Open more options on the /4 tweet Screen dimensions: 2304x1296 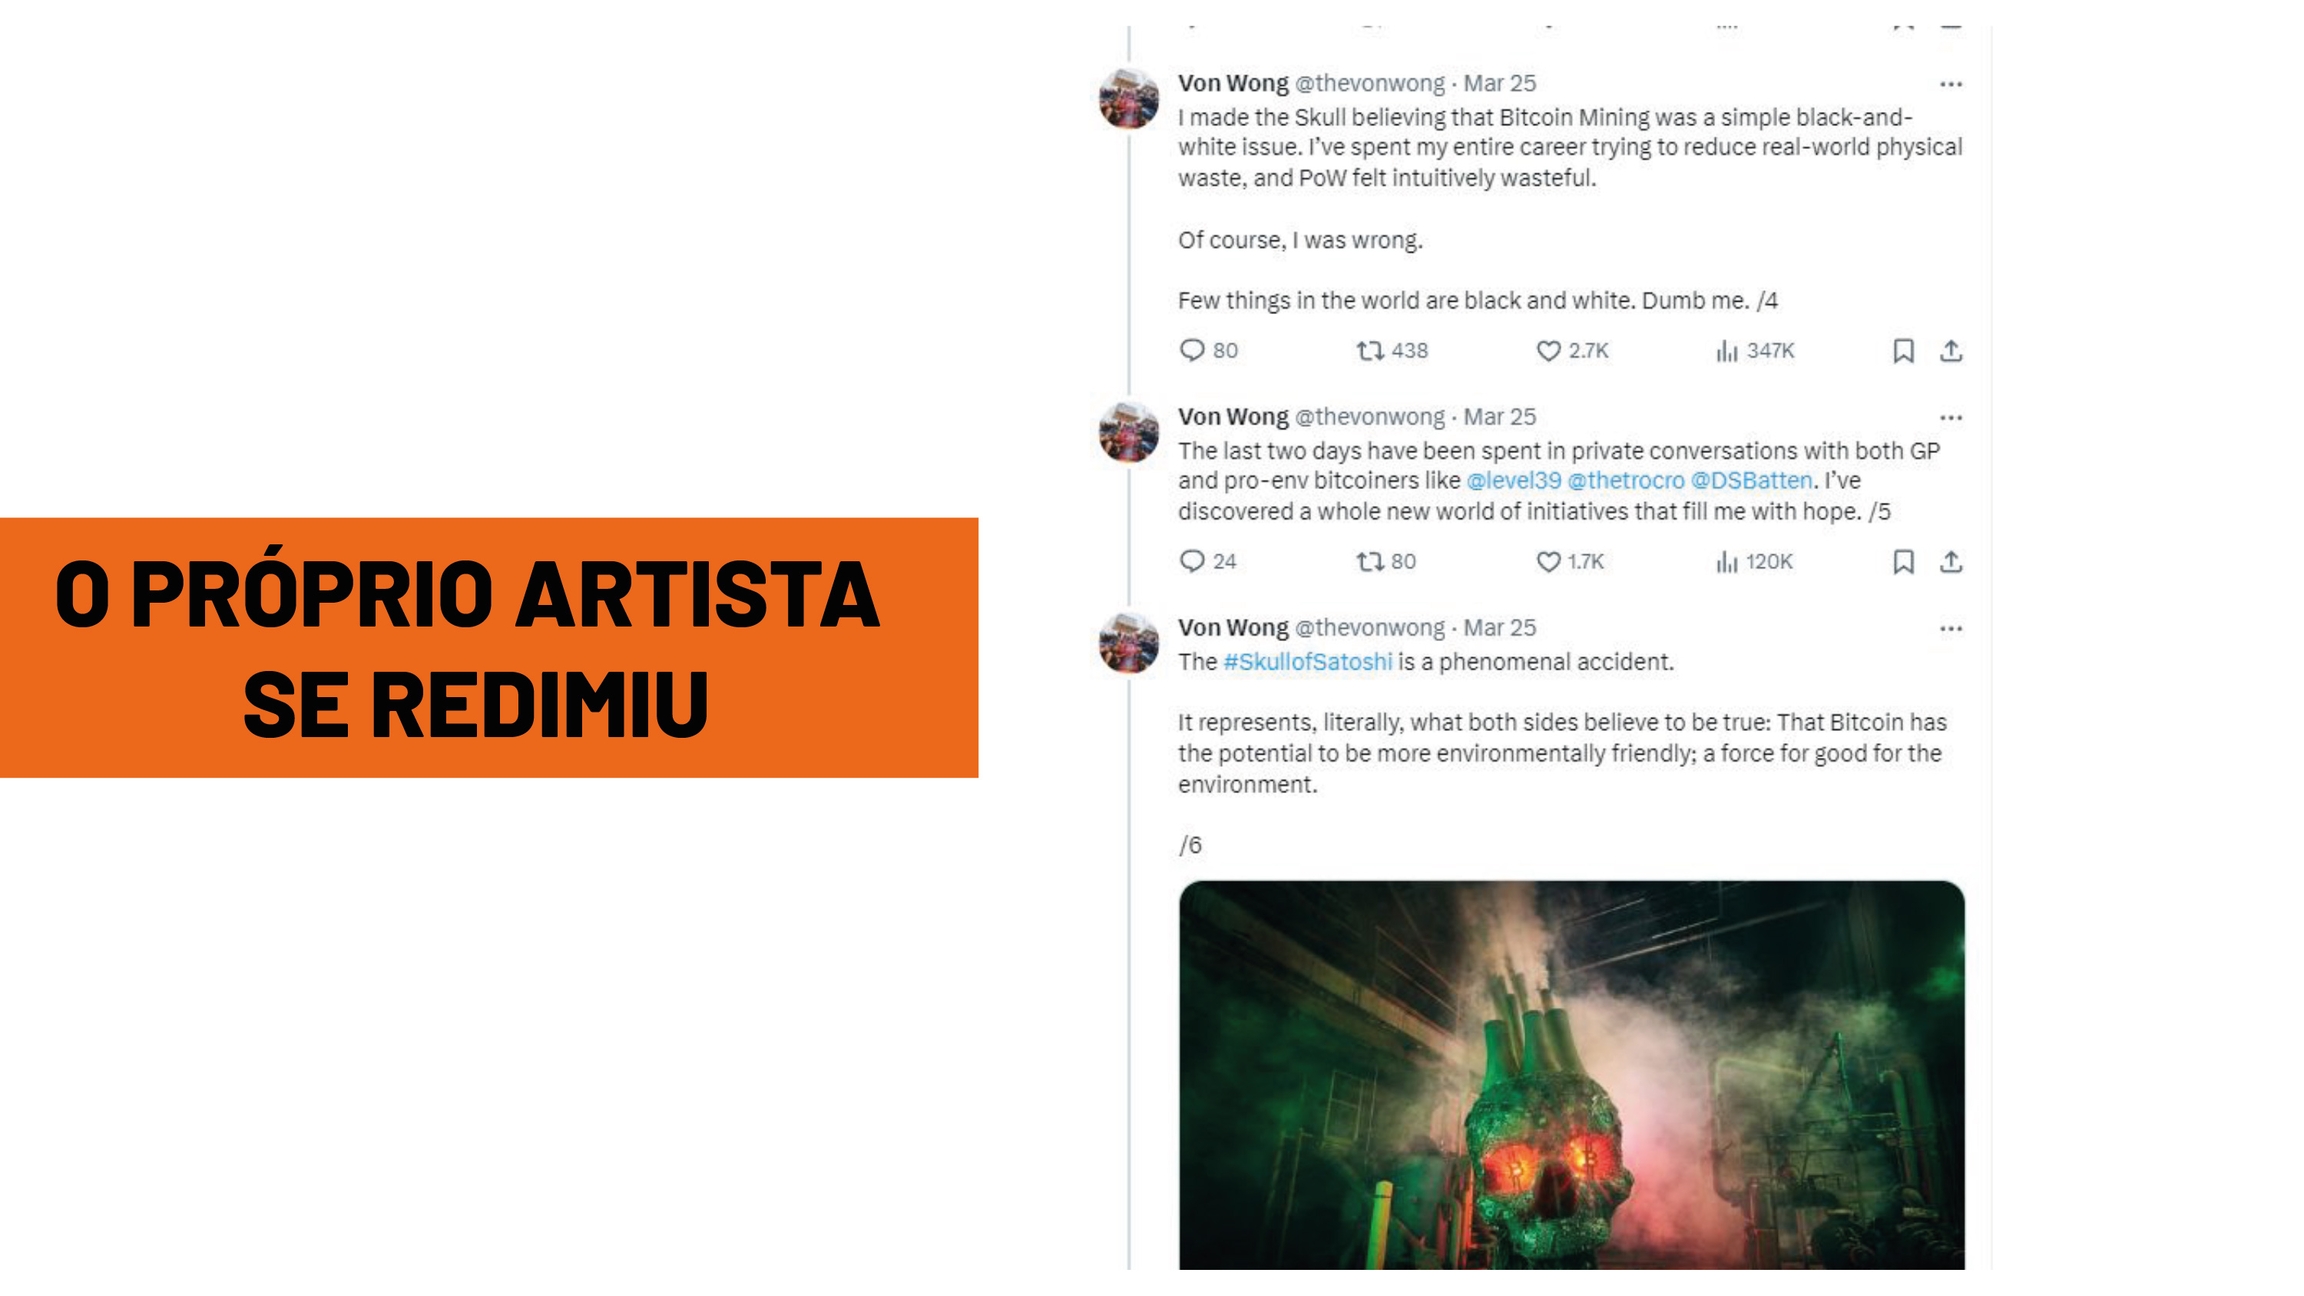click(x=1951, y=84)
